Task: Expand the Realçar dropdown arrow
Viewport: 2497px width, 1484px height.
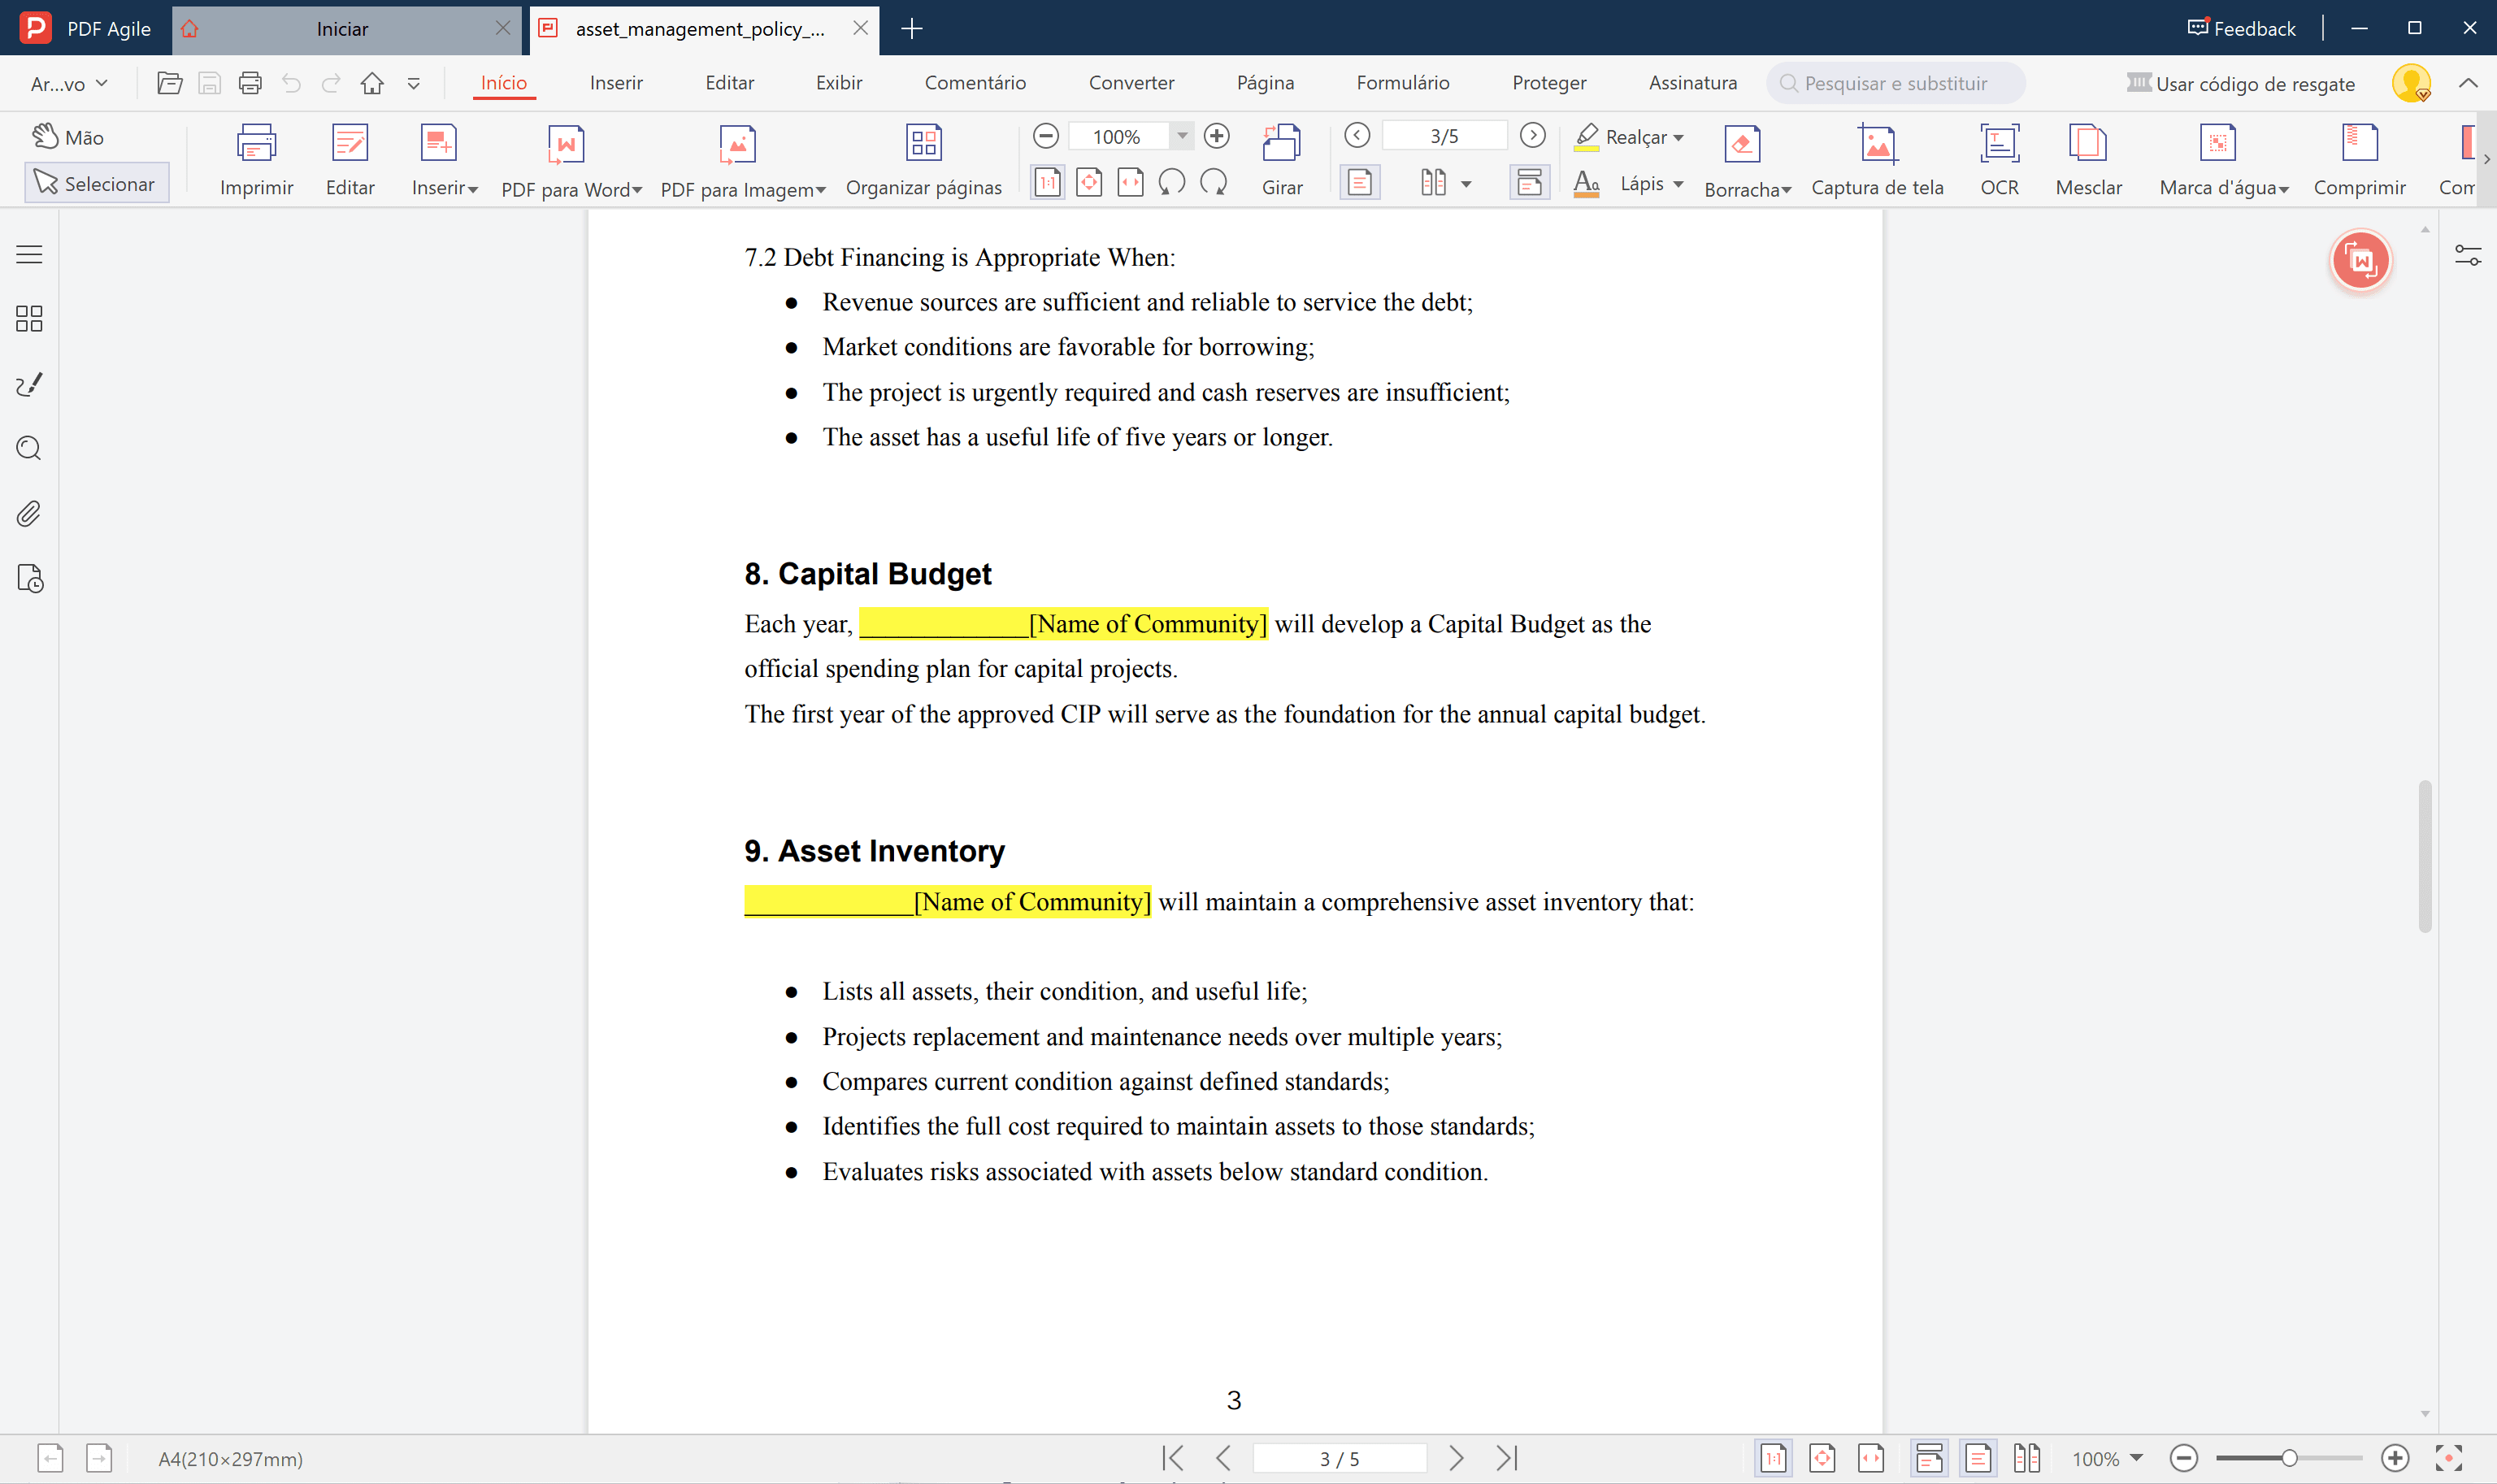Action: [x=1679, y=138]
